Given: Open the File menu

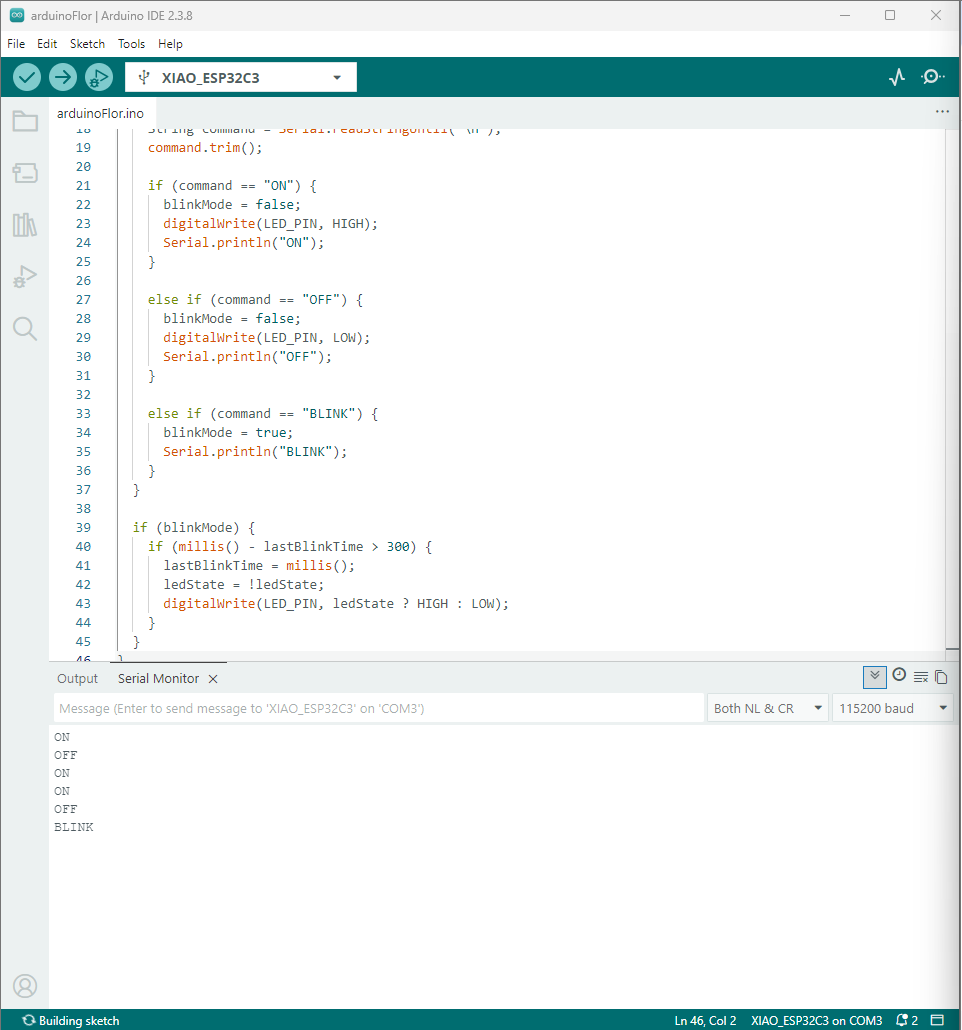Looking at the screenshot, I should tap(16, 44).
